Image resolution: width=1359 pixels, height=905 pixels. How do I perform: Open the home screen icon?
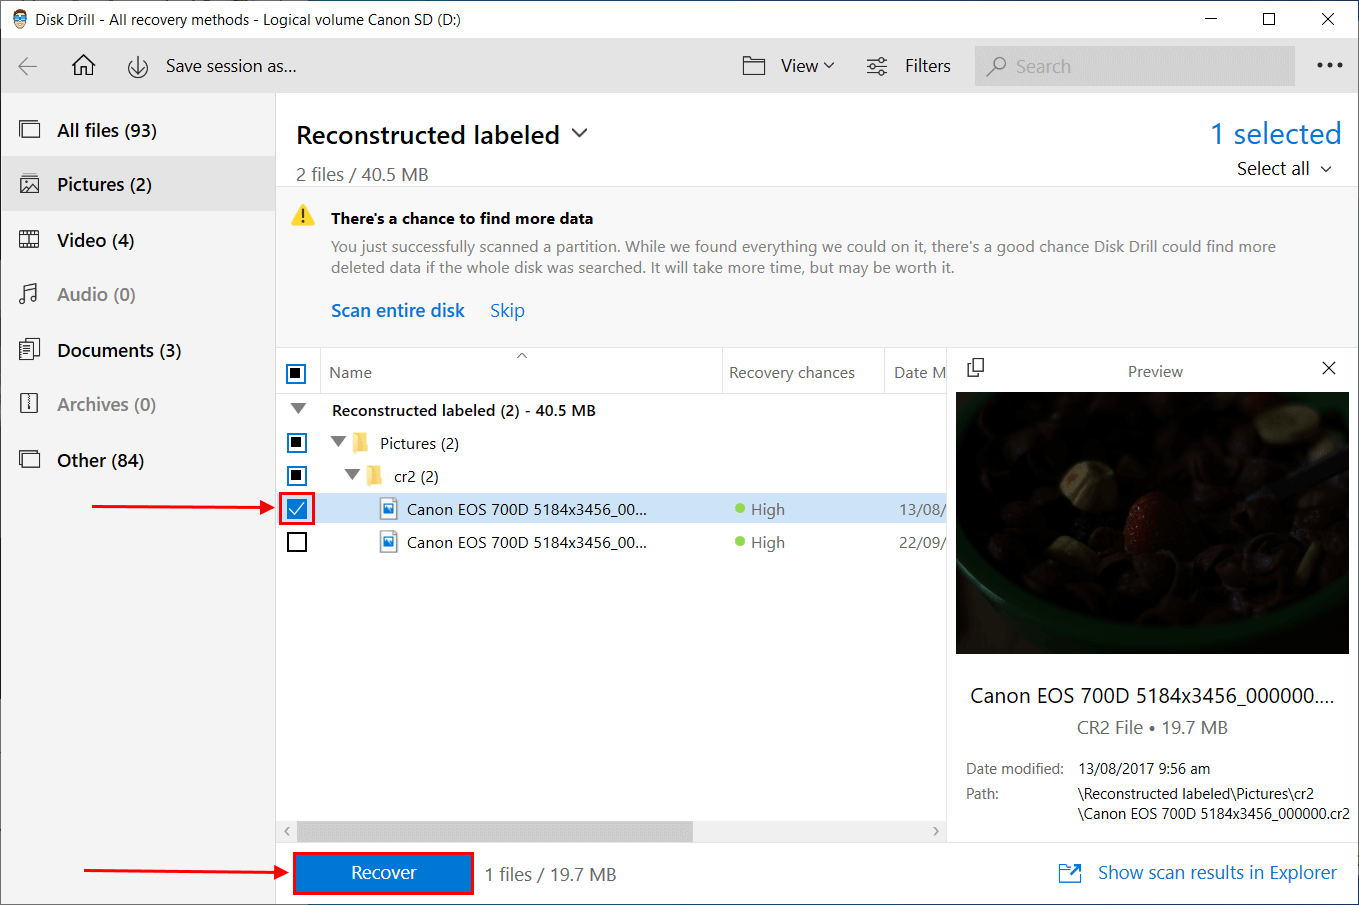[84, 66]
